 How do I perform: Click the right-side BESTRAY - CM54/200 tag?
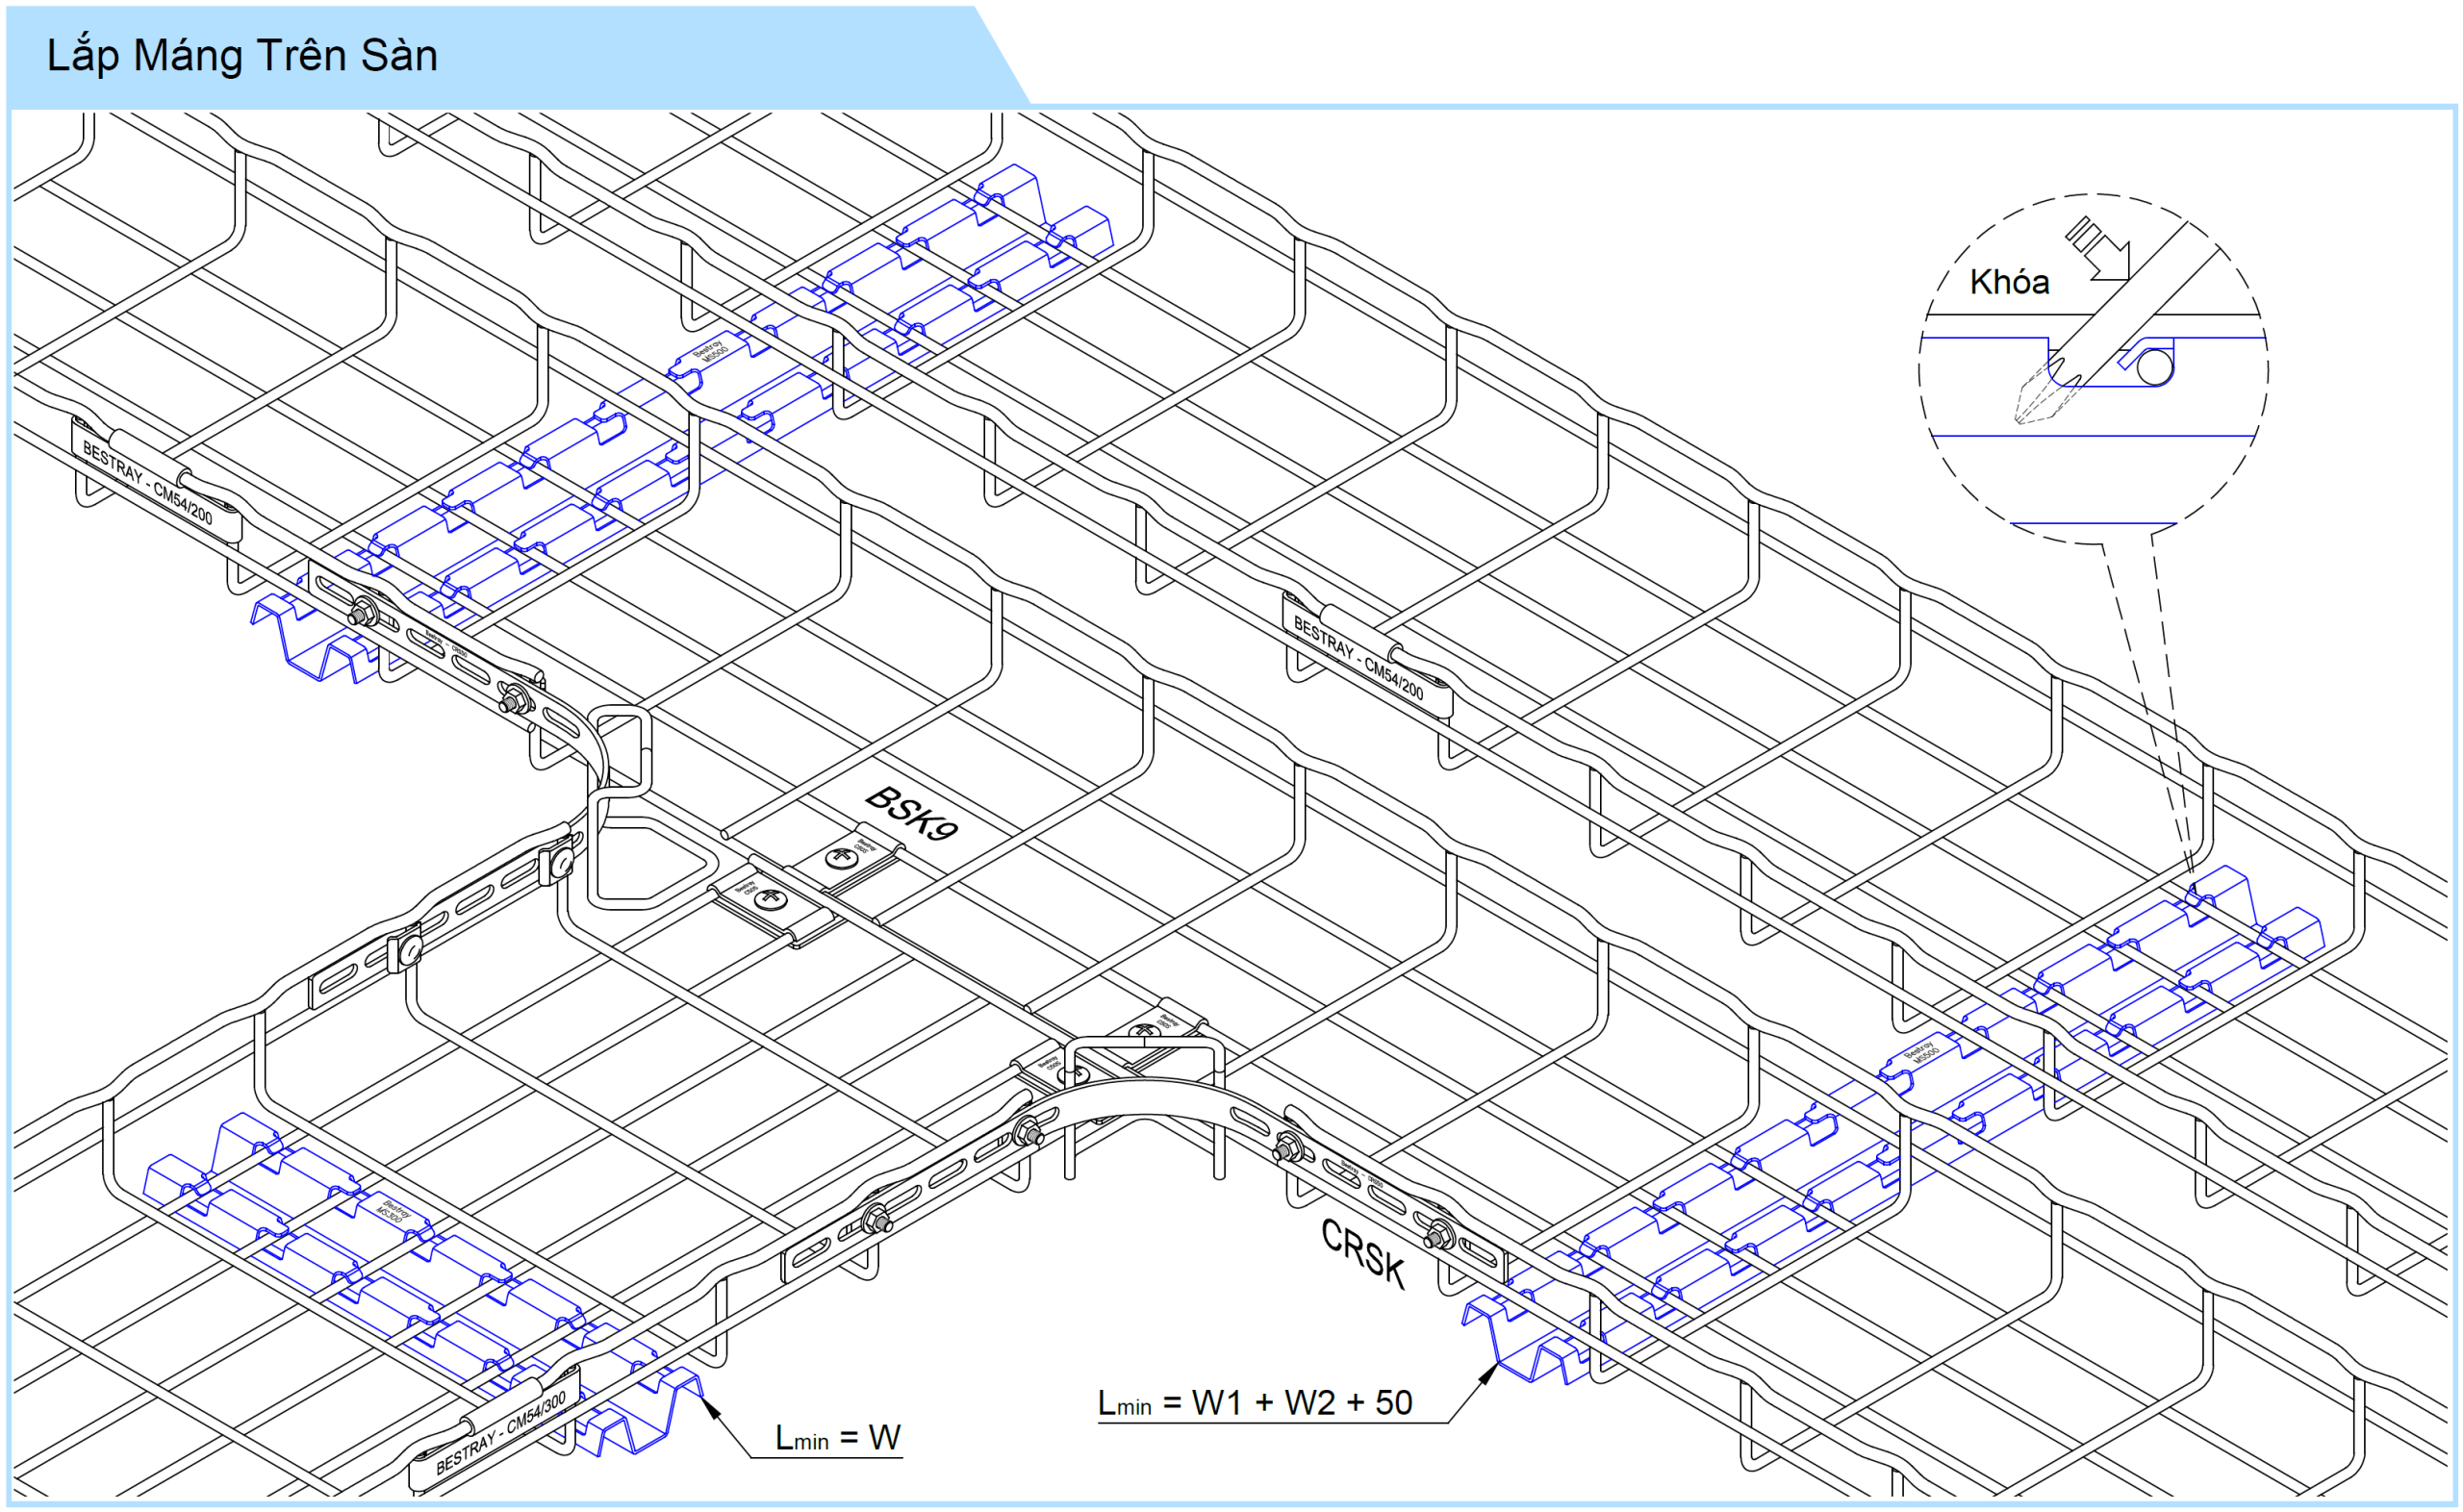pyautogui.click(x=1358, y=658)
